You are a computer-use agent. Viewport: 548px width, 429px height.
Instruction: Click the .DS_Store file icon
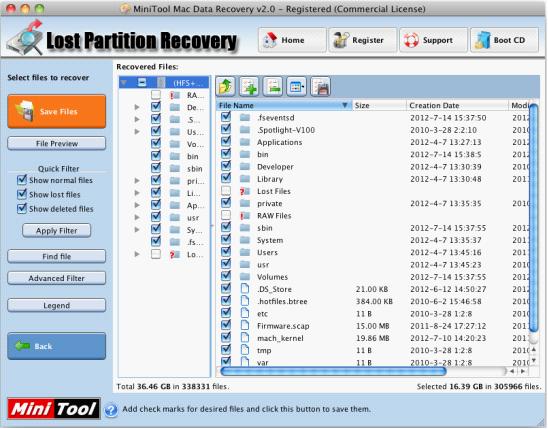[x=245, y=289]
